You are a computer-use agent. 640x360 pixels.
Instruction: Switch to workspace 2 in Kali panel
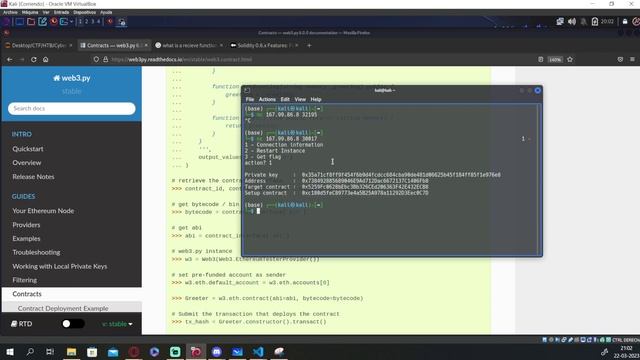coord(87,22)
